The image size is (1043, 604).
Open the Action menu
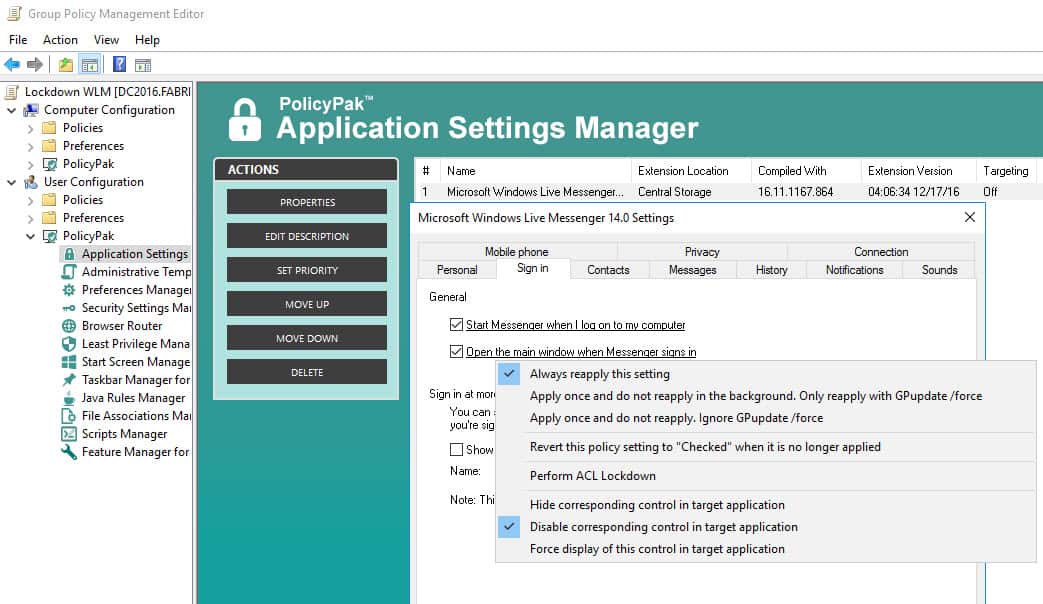(60, 40)
